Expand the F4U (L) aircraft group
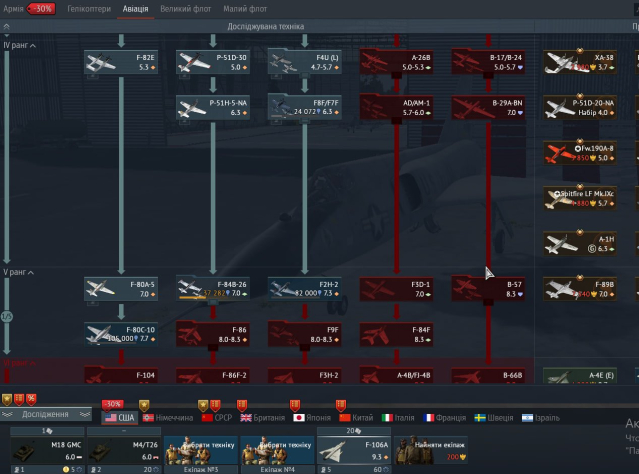This screenshot has height=474, width=639. 304,62
